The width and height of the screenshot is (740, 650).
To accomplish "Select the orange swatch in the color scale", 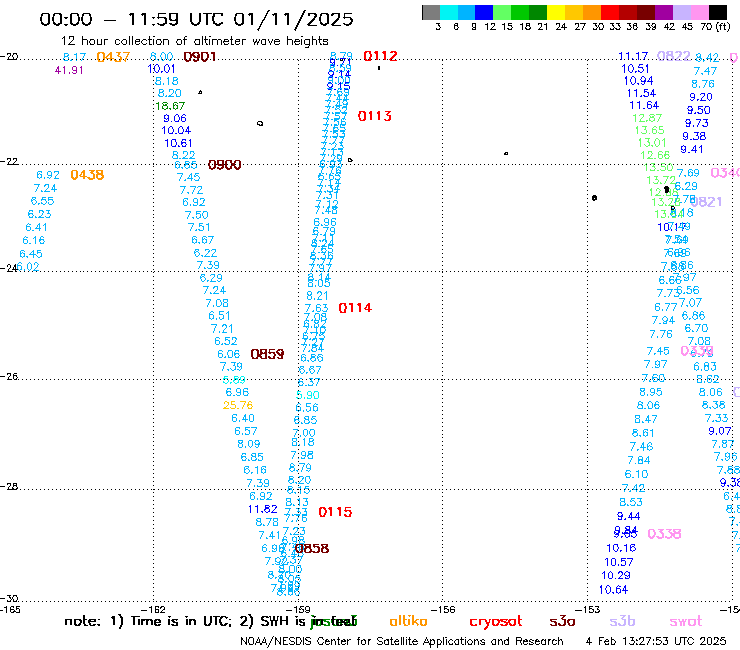I will coord(592,12).
